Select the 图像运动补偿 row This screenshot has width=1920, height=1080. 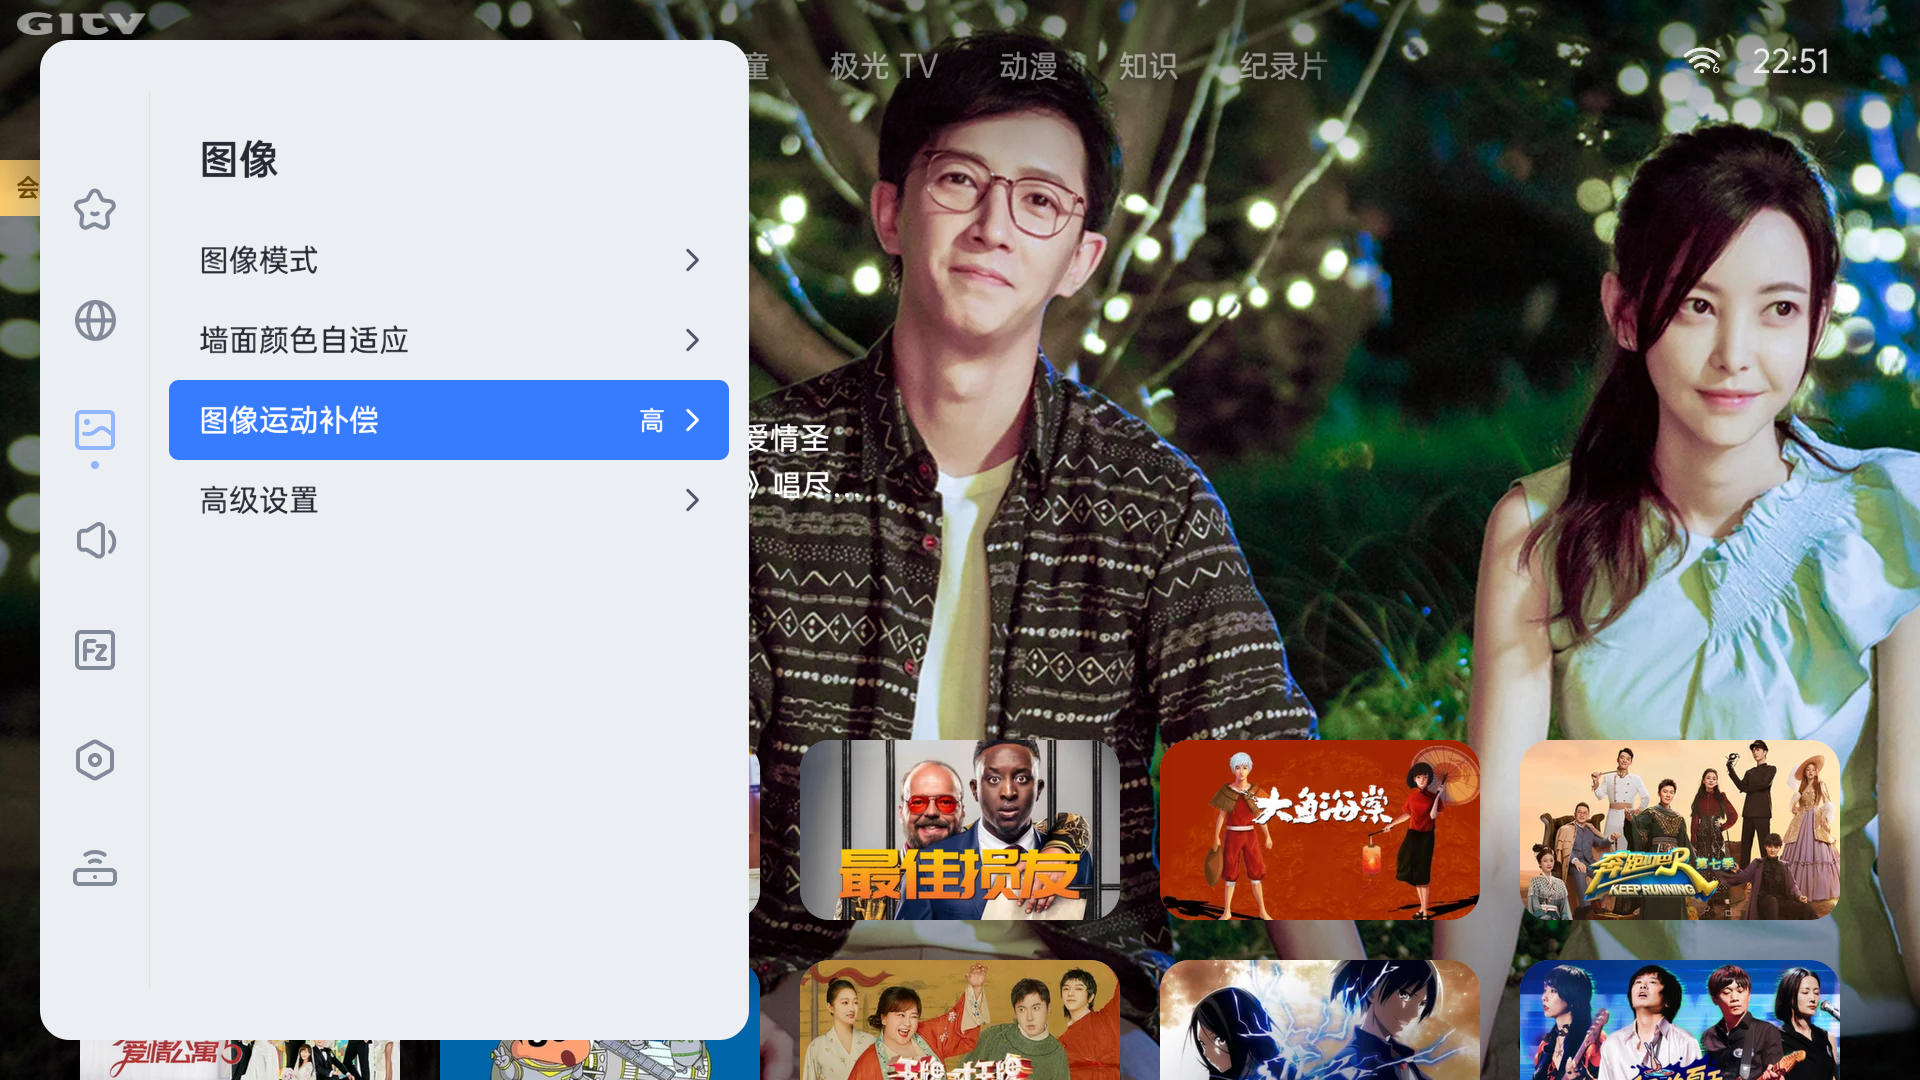[449, 420]
